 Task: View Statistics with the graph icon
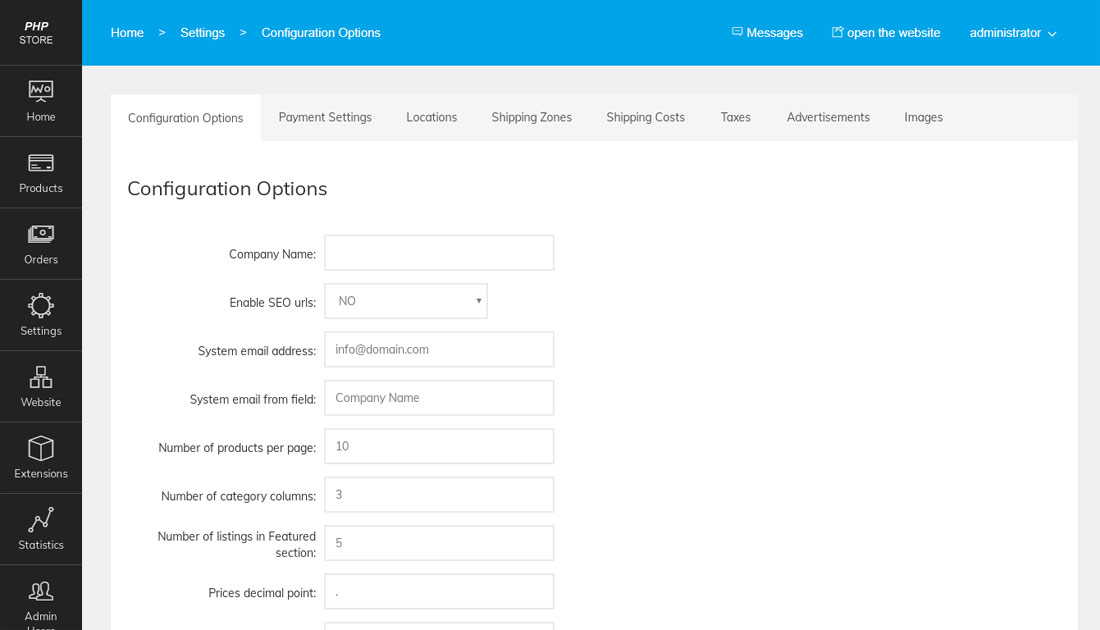(x=40, y=528)
